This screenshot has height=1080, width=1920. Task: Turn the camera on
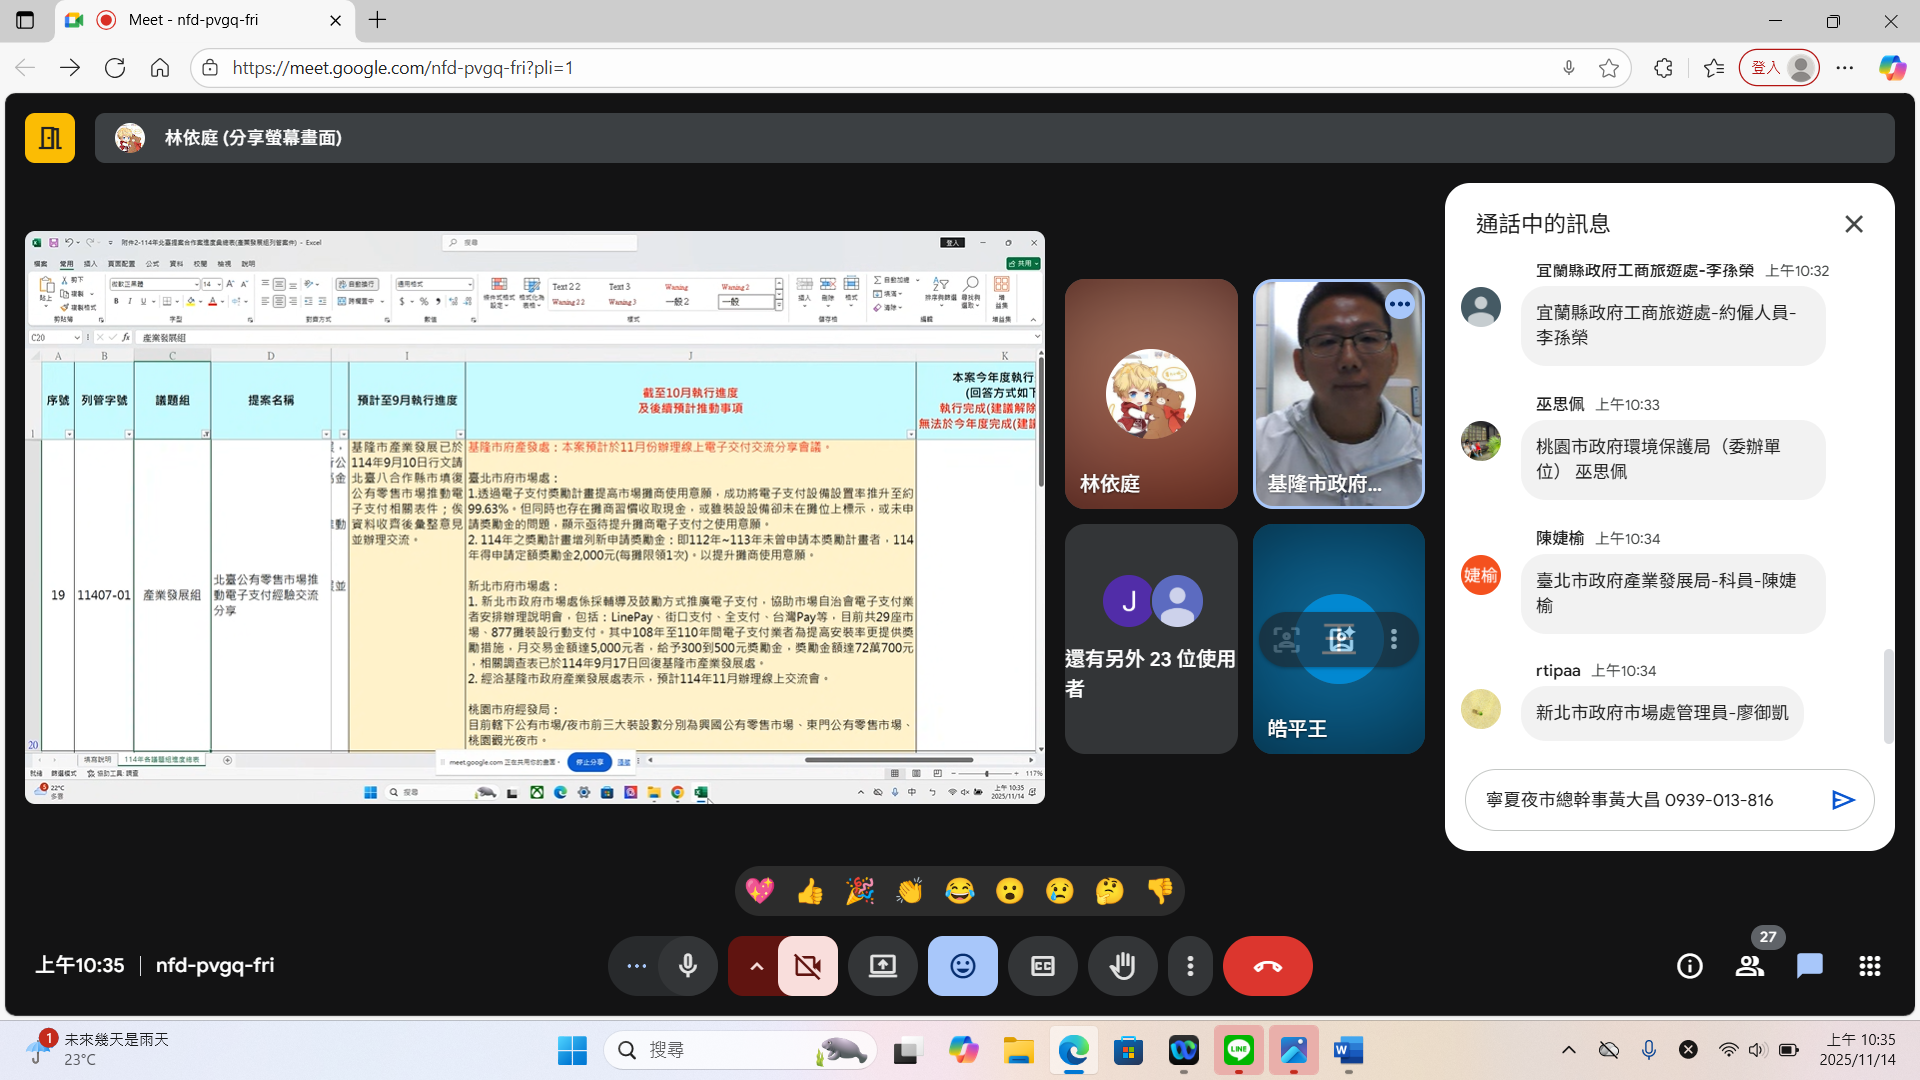[807, 966]
